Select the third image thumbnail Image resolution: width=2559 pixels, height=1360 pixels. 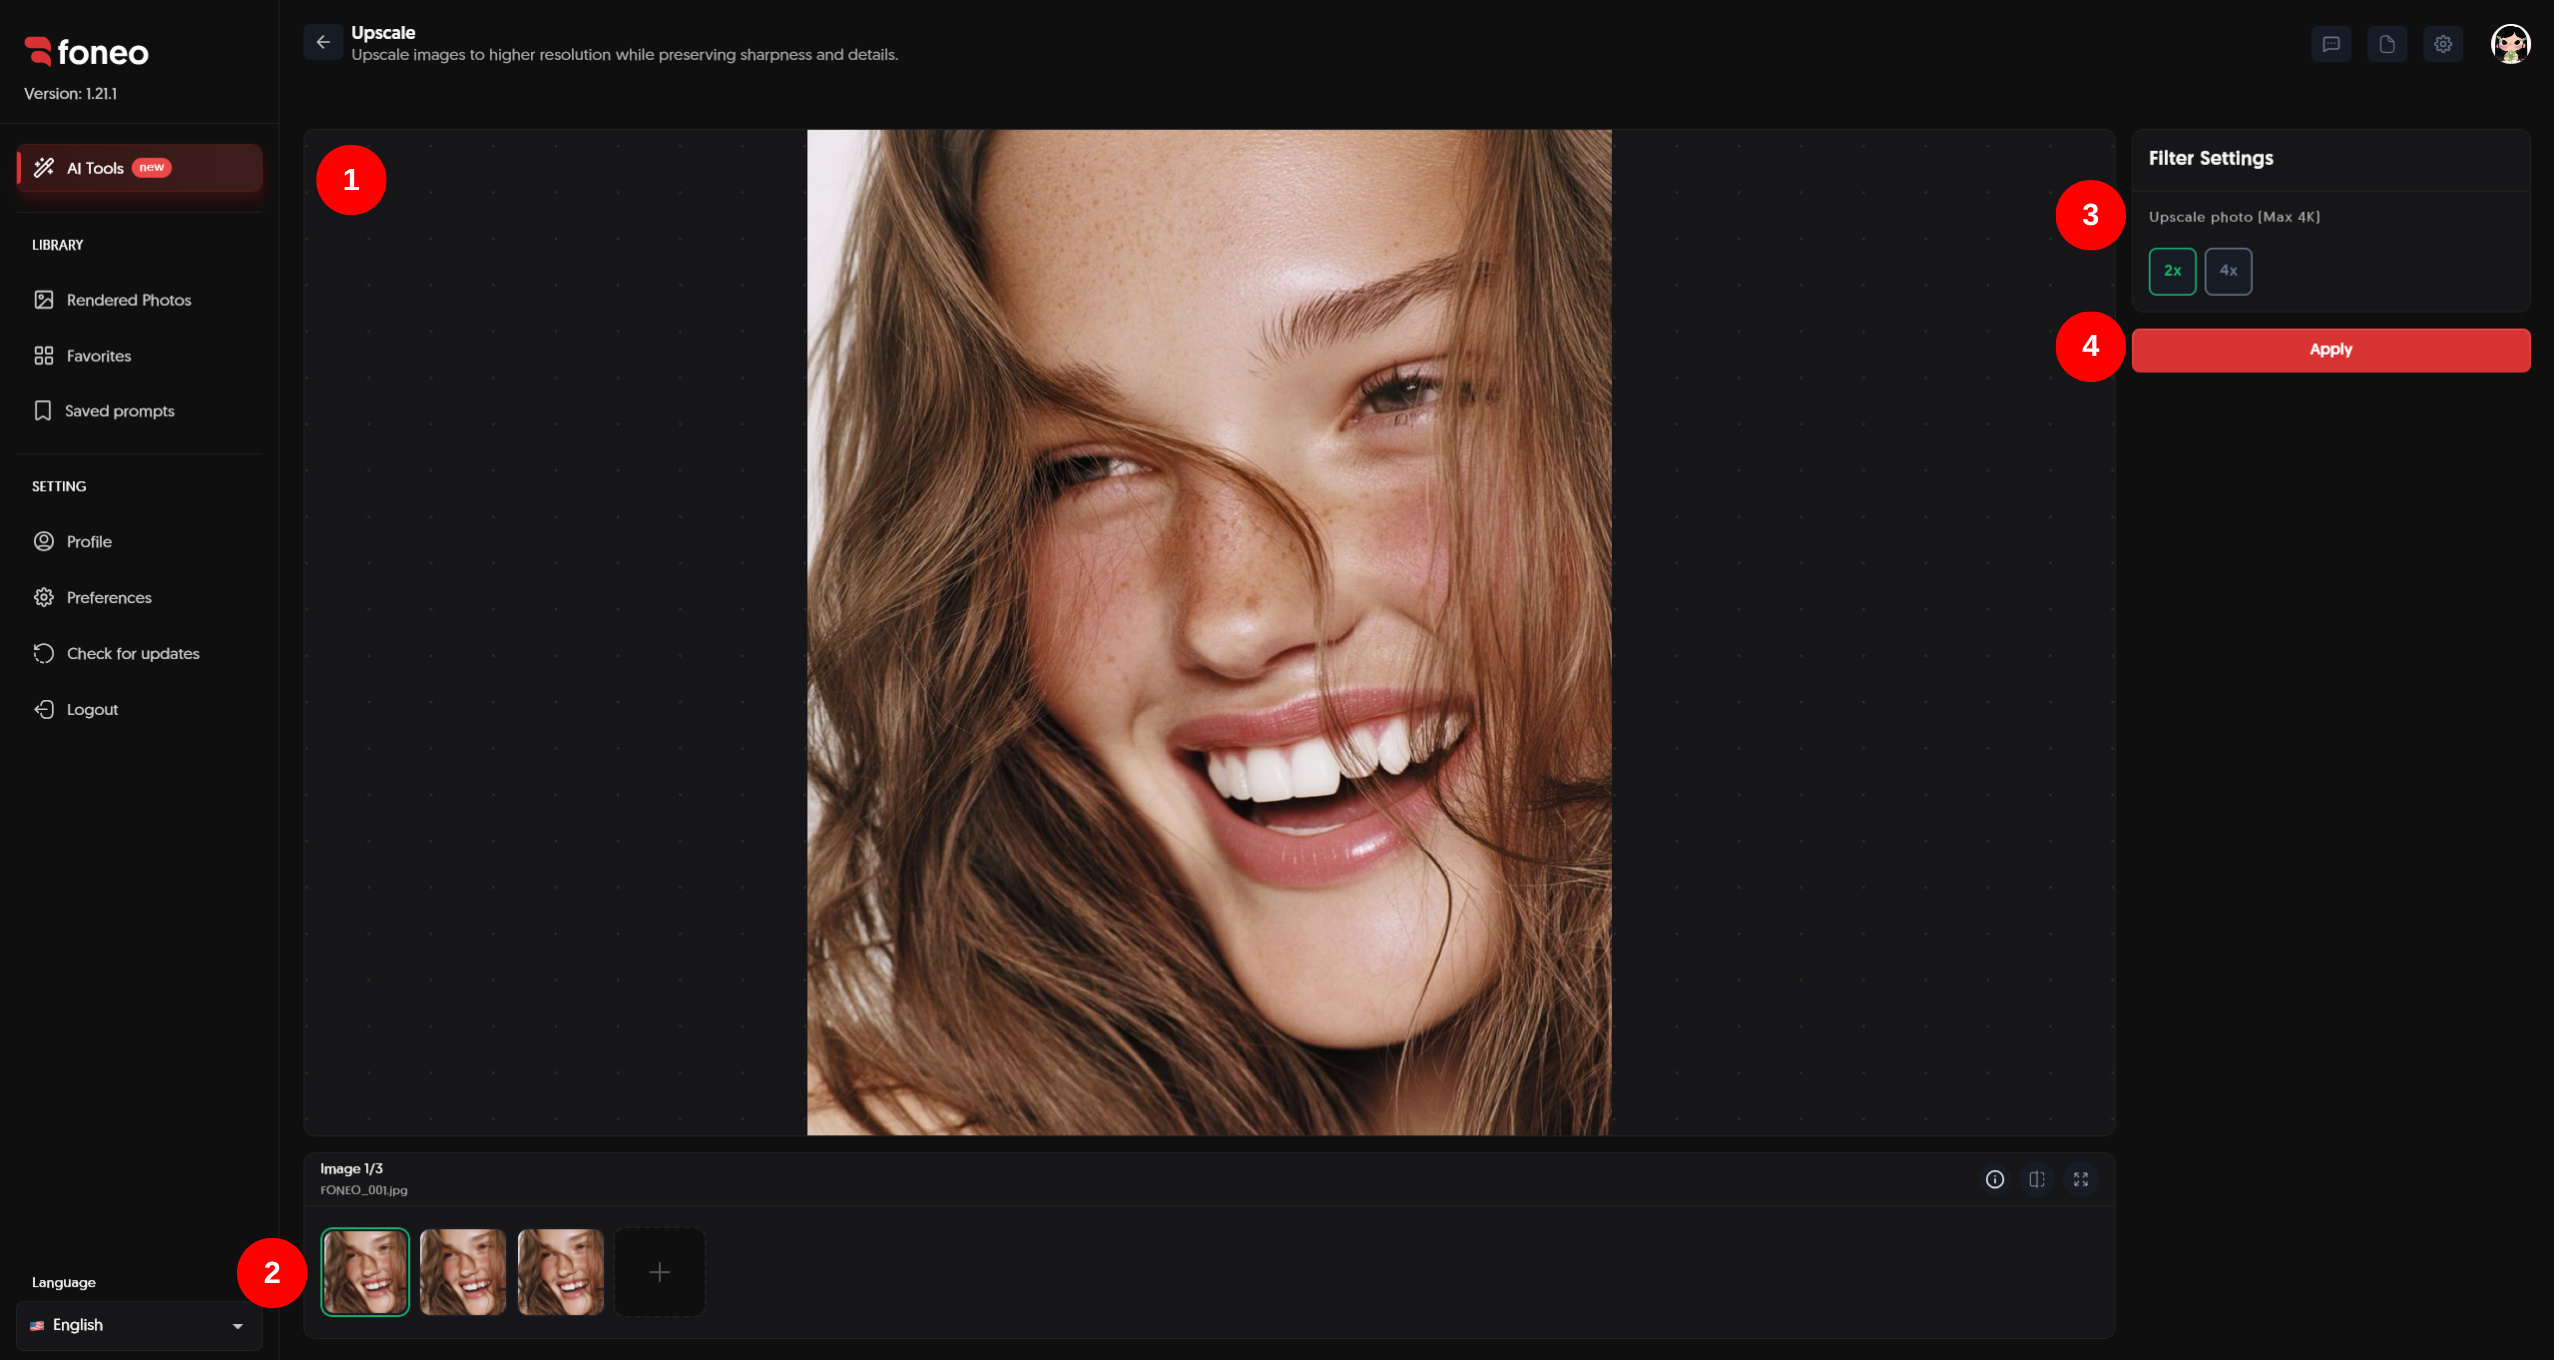coord(561,1274)
